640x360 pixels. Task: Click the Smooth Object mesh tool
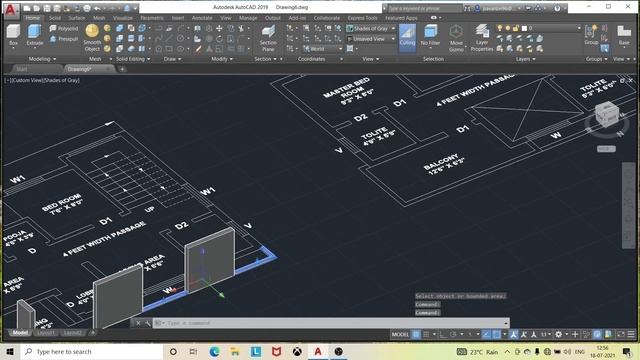(x=92, y=38)
